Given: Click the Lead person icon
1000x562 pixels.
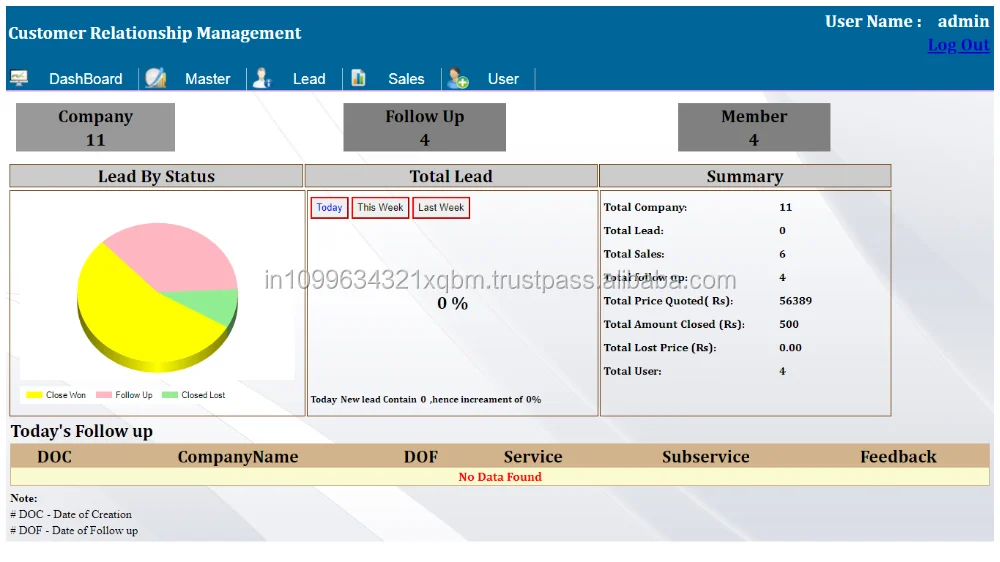Looking at the screenshot, I should (262, 78).
